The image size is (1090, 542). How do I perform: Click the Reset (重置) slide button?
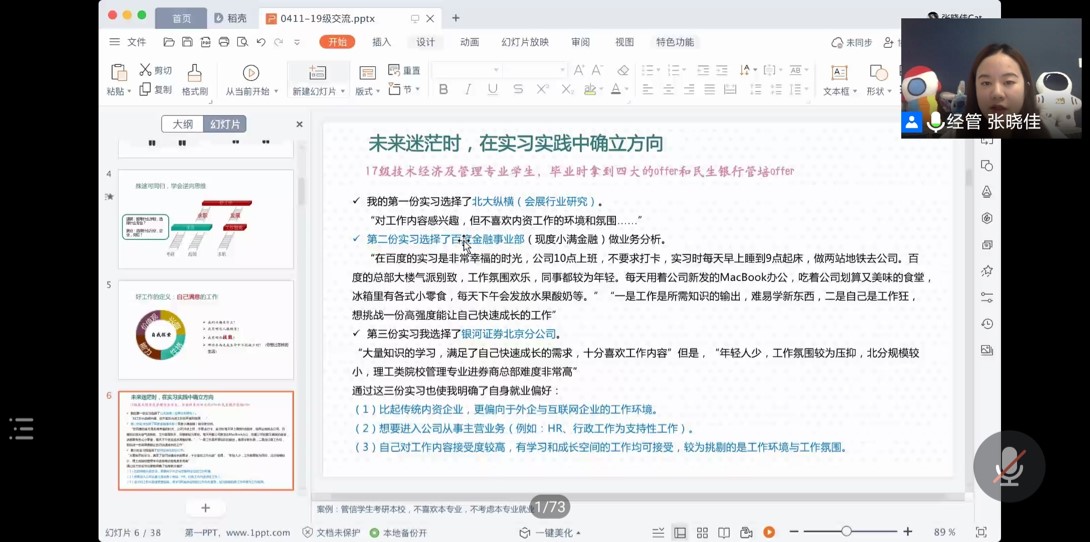[x=405, y=71]
